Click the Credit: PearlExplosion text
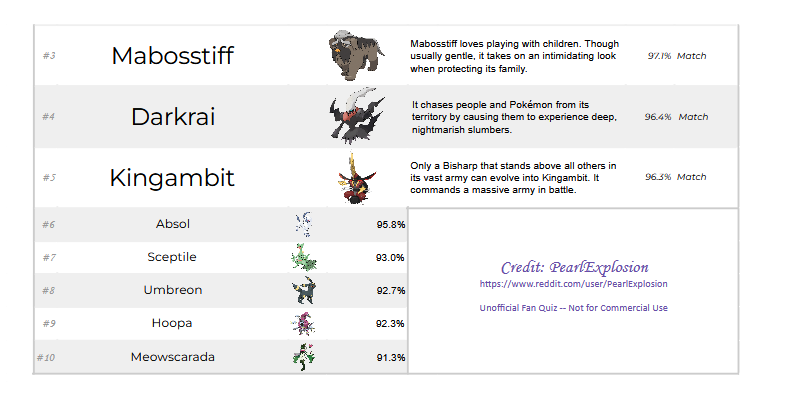This screenshot has height=403, width=795. coord(574,267)
